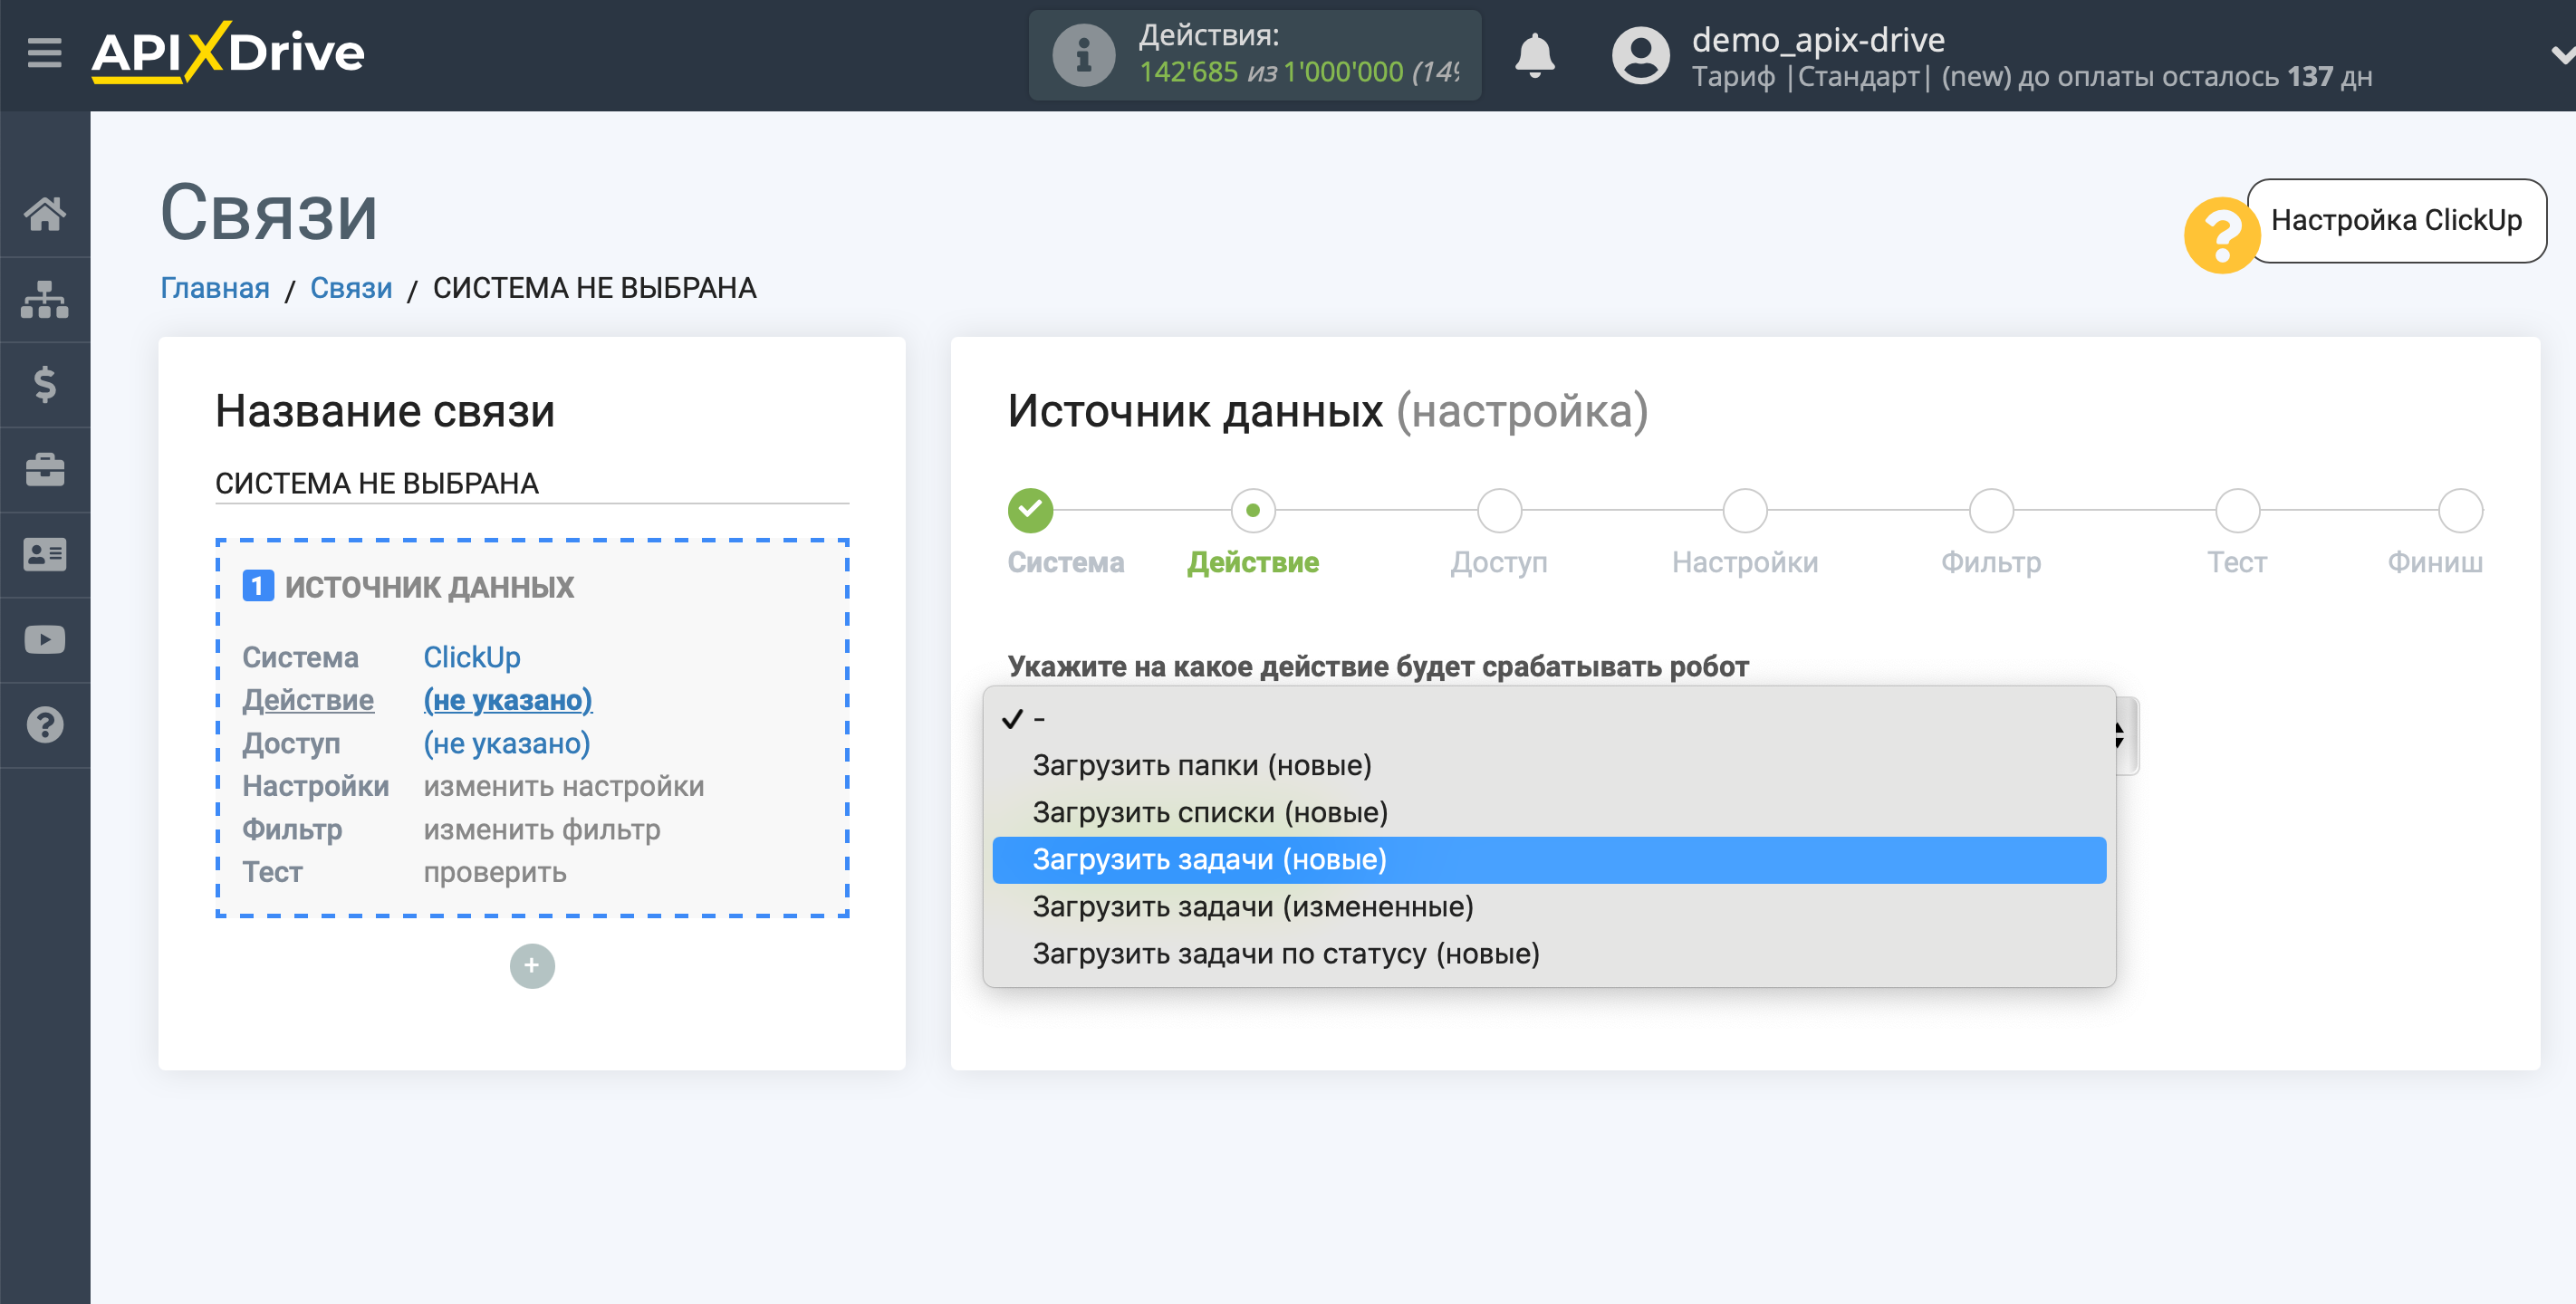2576x1304 pixels.
Task: Select the blank '-' option
Action: click(x=1548, y=718)
